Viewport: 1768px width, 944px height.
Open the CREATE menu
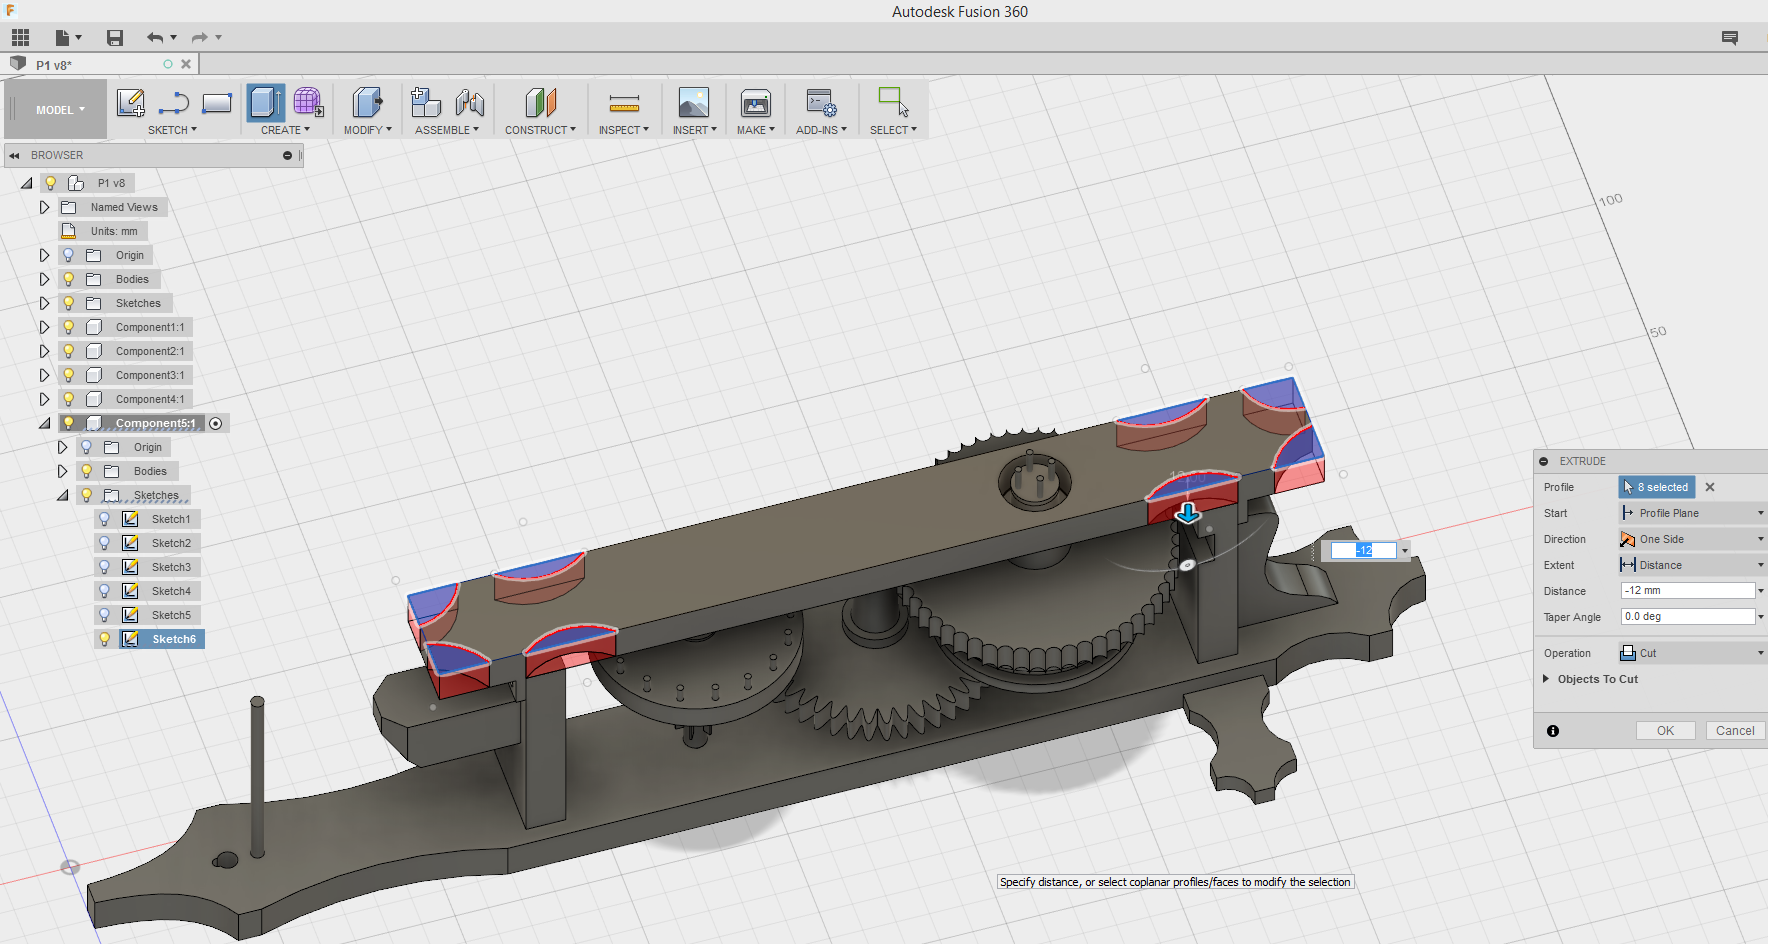285,130
